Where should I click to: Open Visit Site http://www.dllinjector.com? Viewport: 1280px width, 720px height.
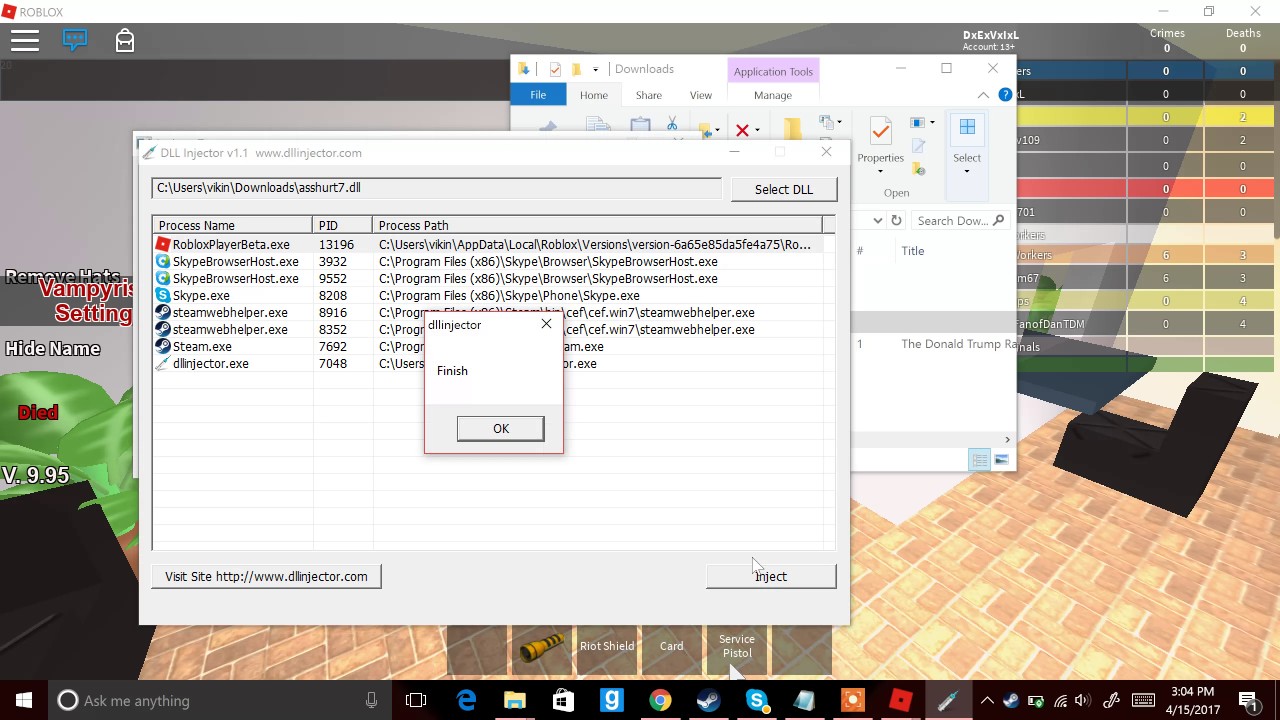click(266, 576)
